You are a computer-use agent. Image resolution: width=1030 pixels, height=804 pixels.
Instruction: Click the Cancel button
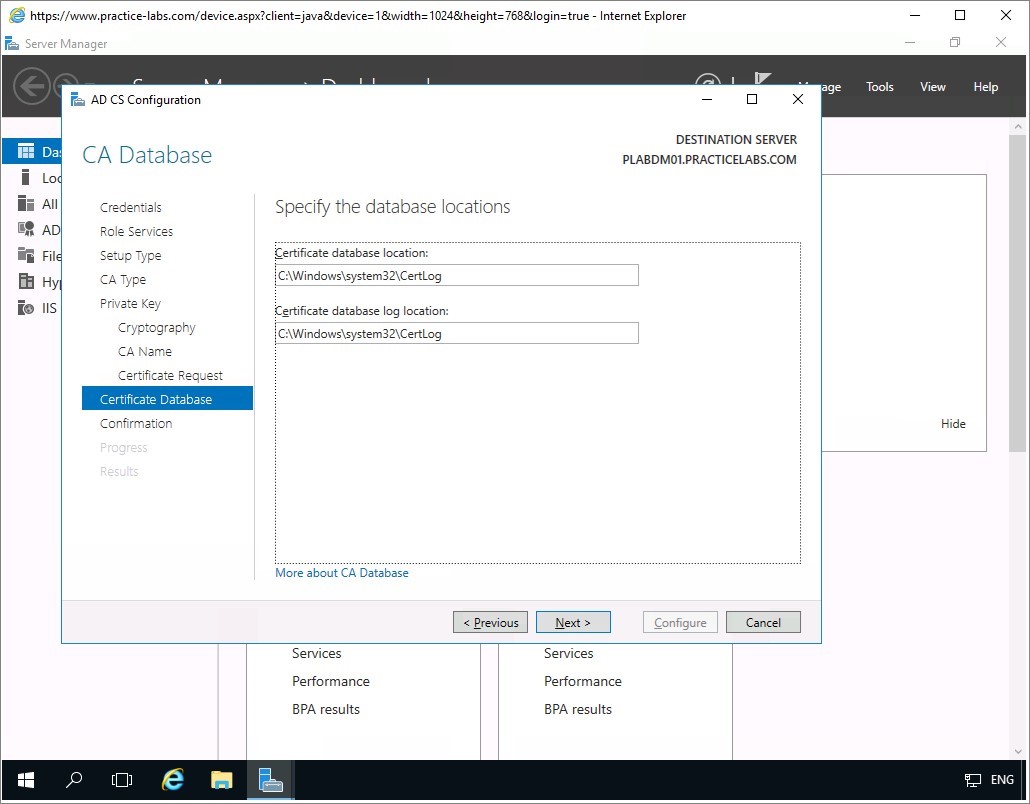763,622
